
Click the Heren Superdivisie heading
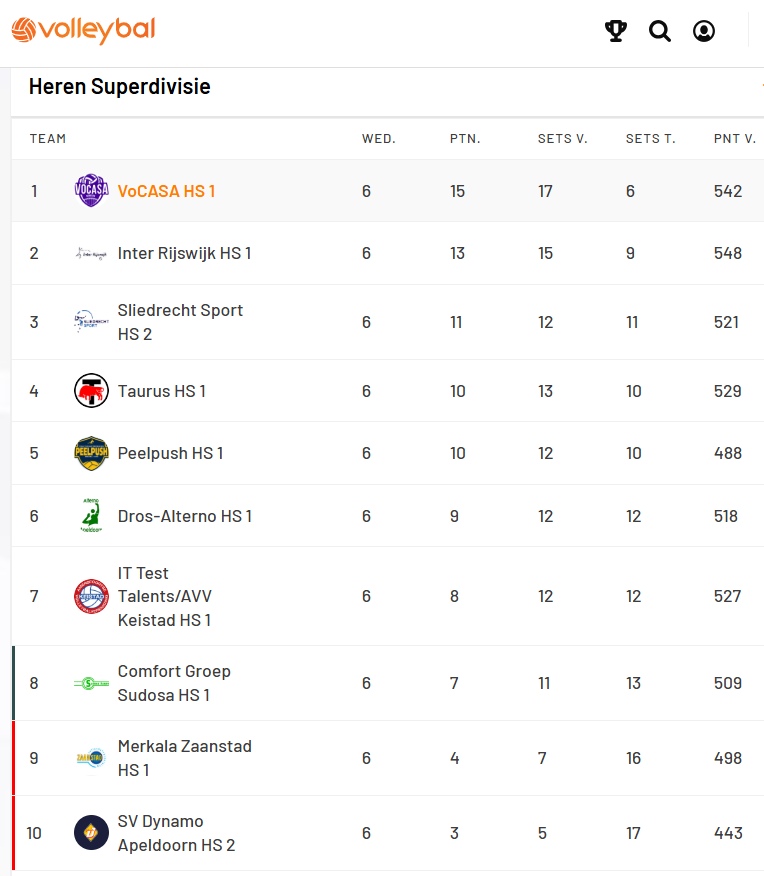[x=119, y=87]
